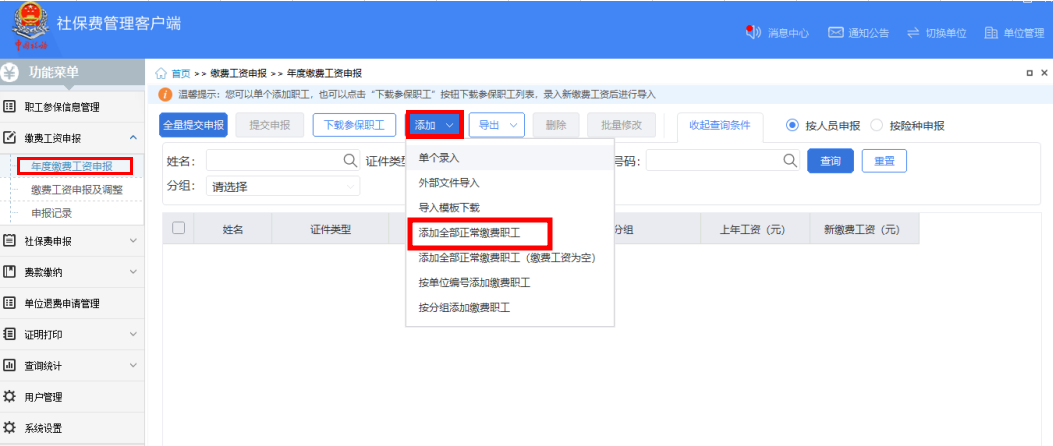This screenshot has height=446, width=1053.
Task: Click the 证明打印 icon
Action: point(9,334)
